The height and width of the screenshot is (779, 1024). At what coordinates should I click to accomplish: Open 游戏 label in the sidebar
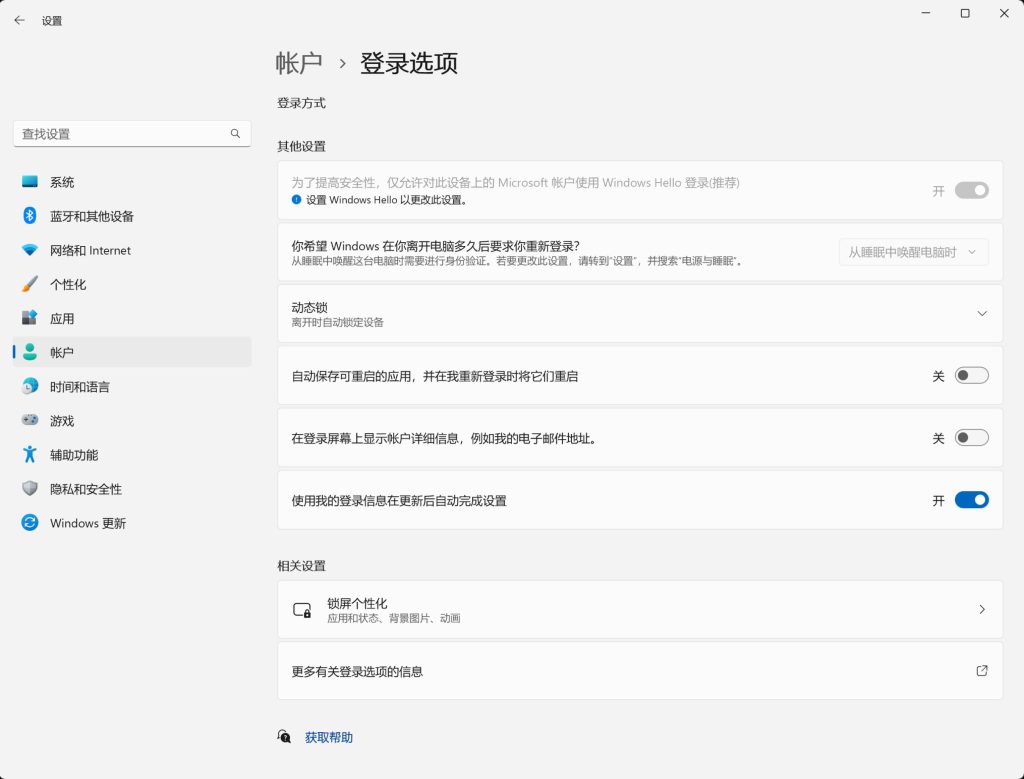coord(62,421)
